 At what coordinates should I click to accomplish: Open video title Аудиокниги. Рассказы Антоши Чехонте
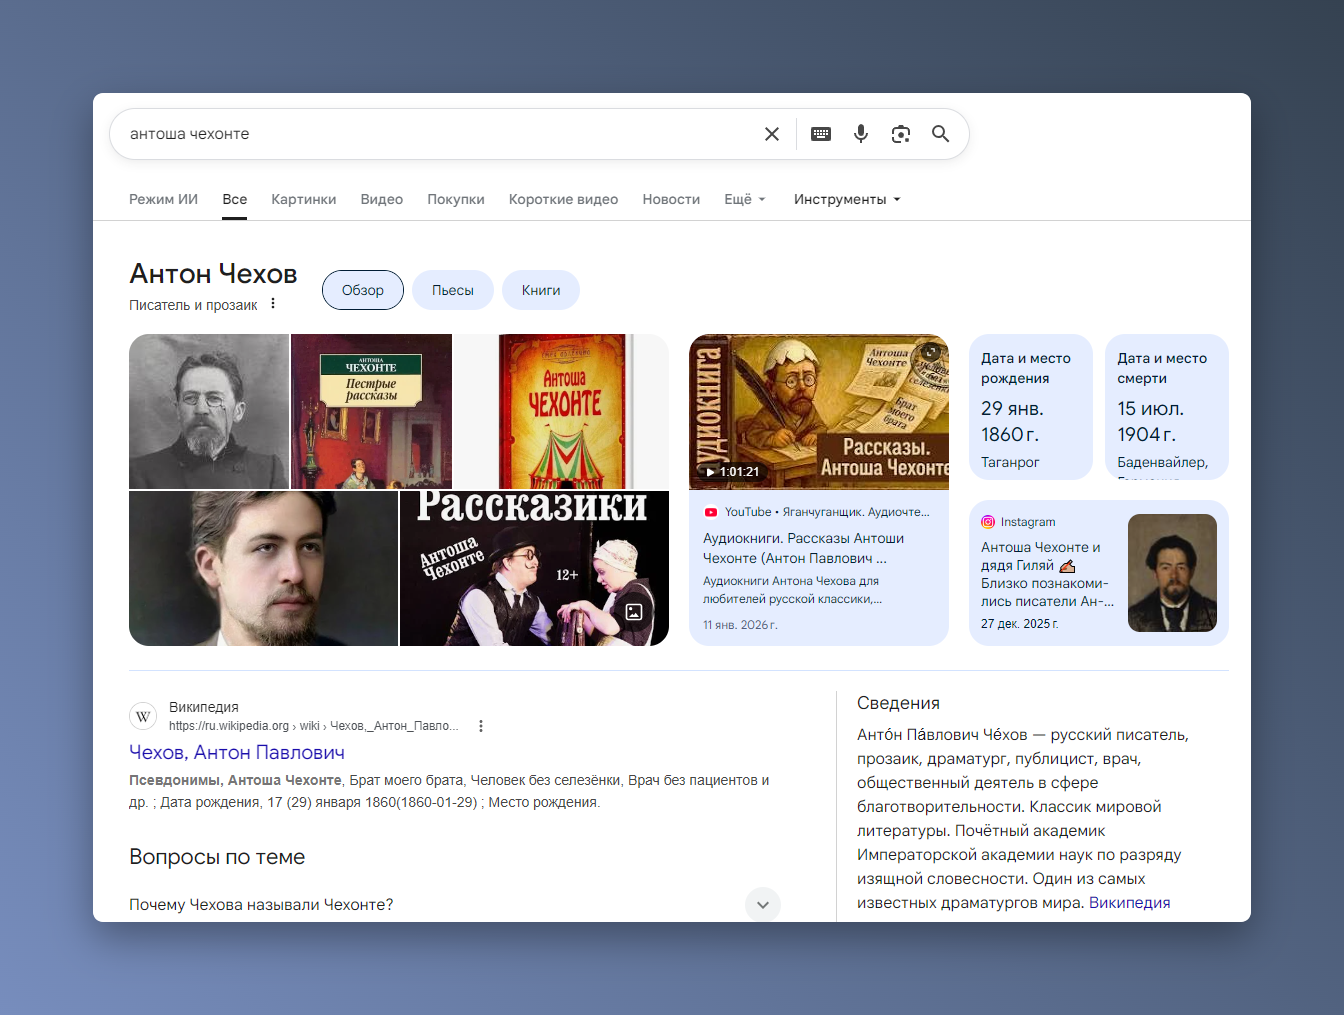(804, 548)
